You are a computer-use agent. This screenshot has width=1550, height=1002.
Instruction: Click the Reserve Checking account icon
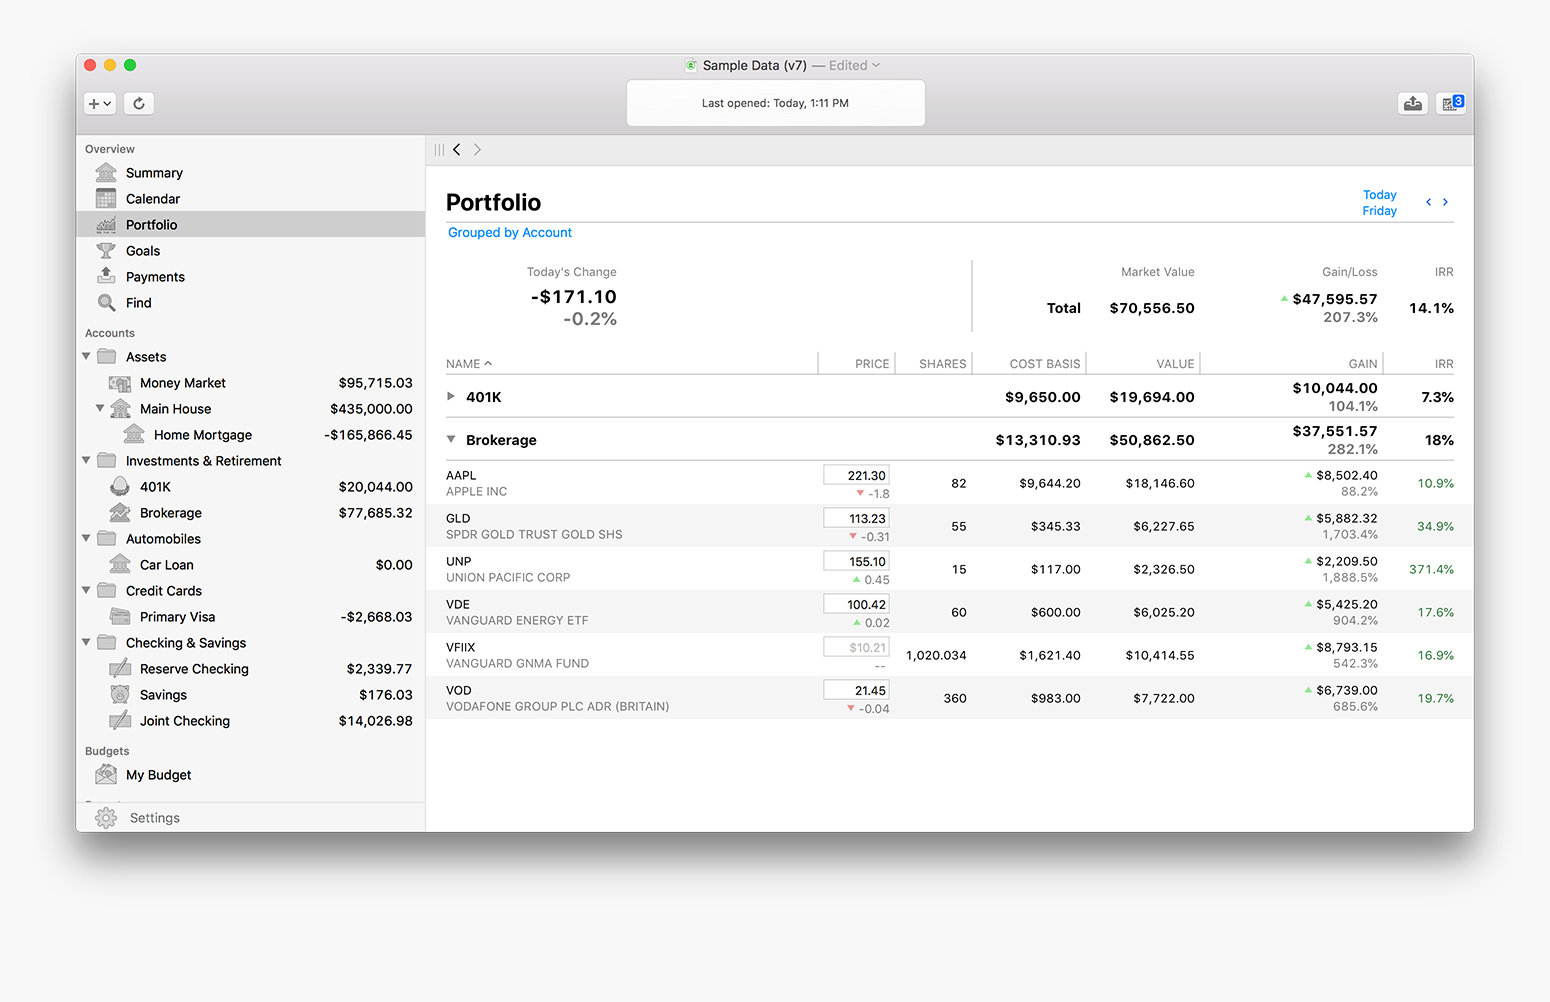pyautogui.click(x=120, y=669)
